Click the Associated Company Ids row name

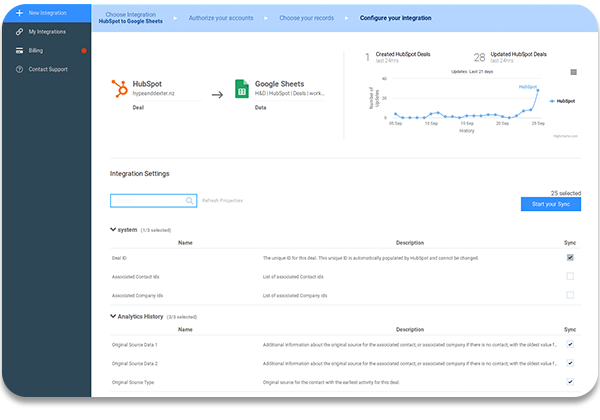click(x=137, y=296)
